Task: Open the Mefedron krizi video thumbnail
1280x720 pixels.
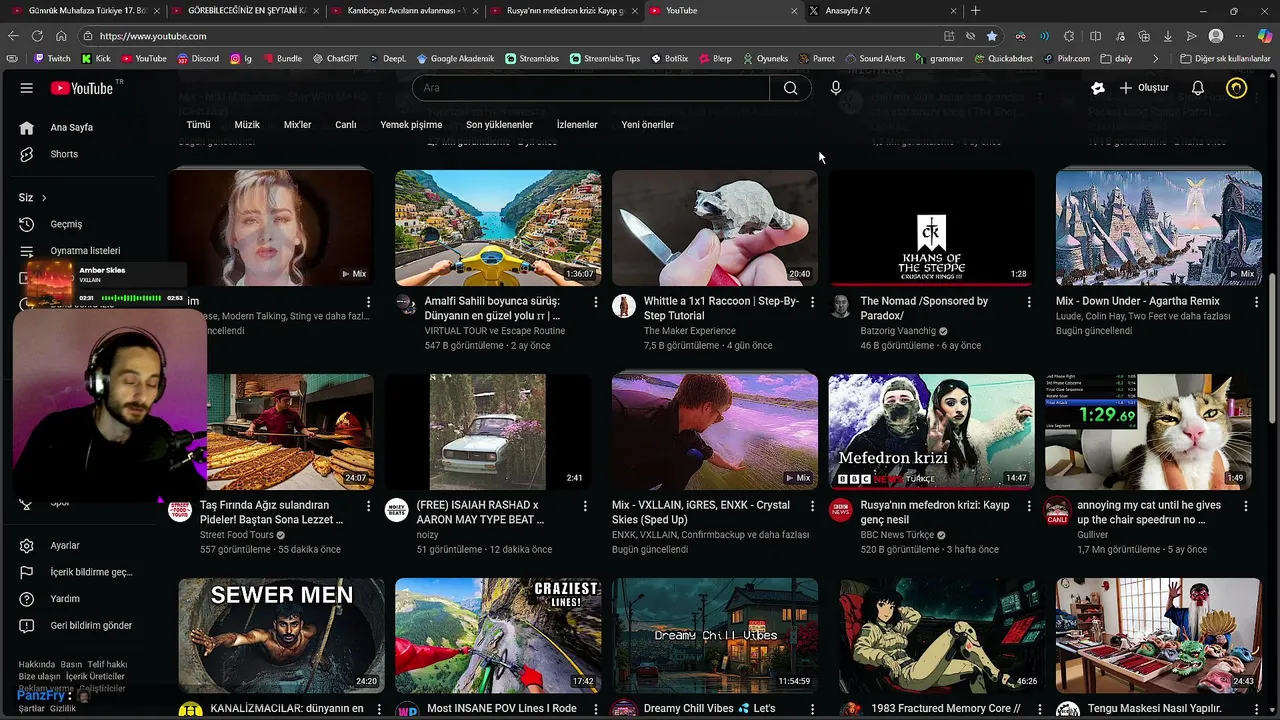Action: [x=931, y=432]
